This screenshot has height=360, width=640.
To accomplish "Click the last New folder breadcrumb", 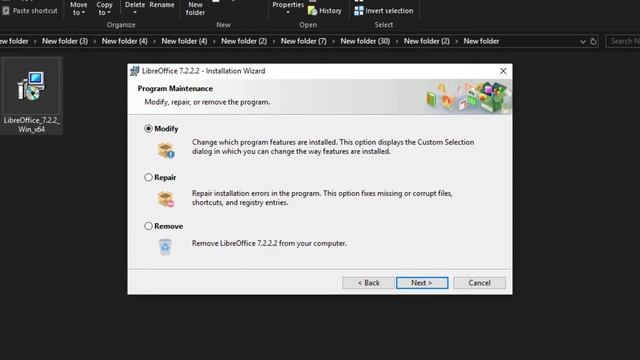I will pyautogui.click(x=481, y=41).
